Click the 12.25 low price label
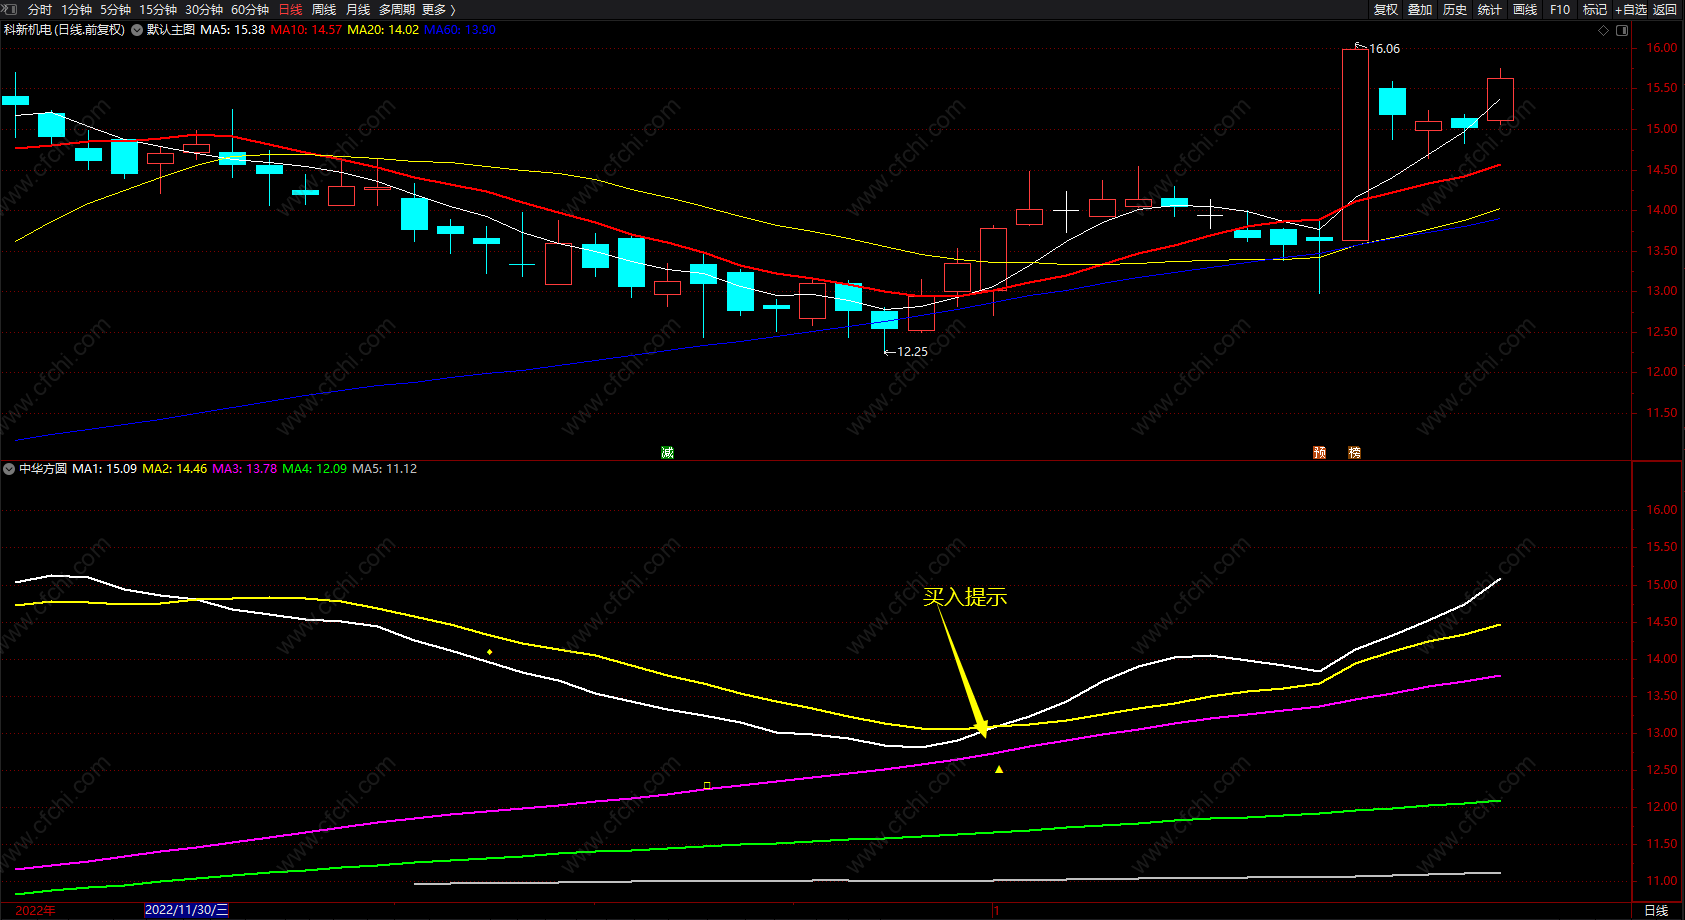The image size is (1685, 920). pos(912,352)
